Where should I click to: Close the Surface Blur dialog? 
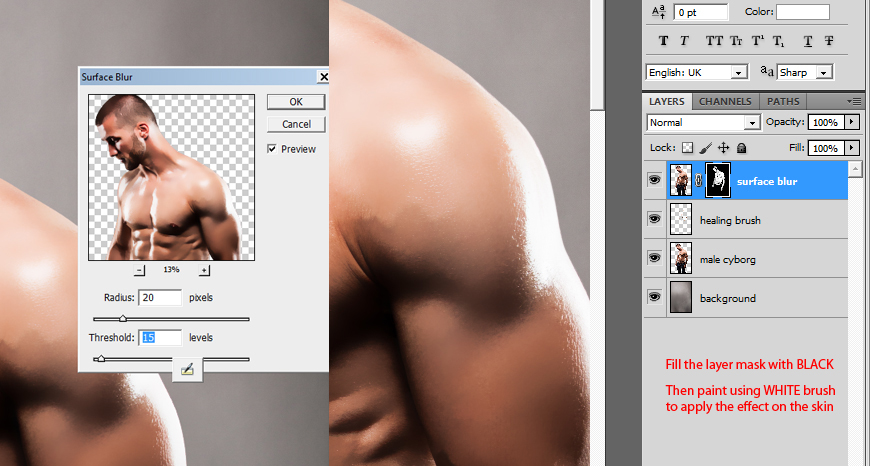tap(323, 77)
